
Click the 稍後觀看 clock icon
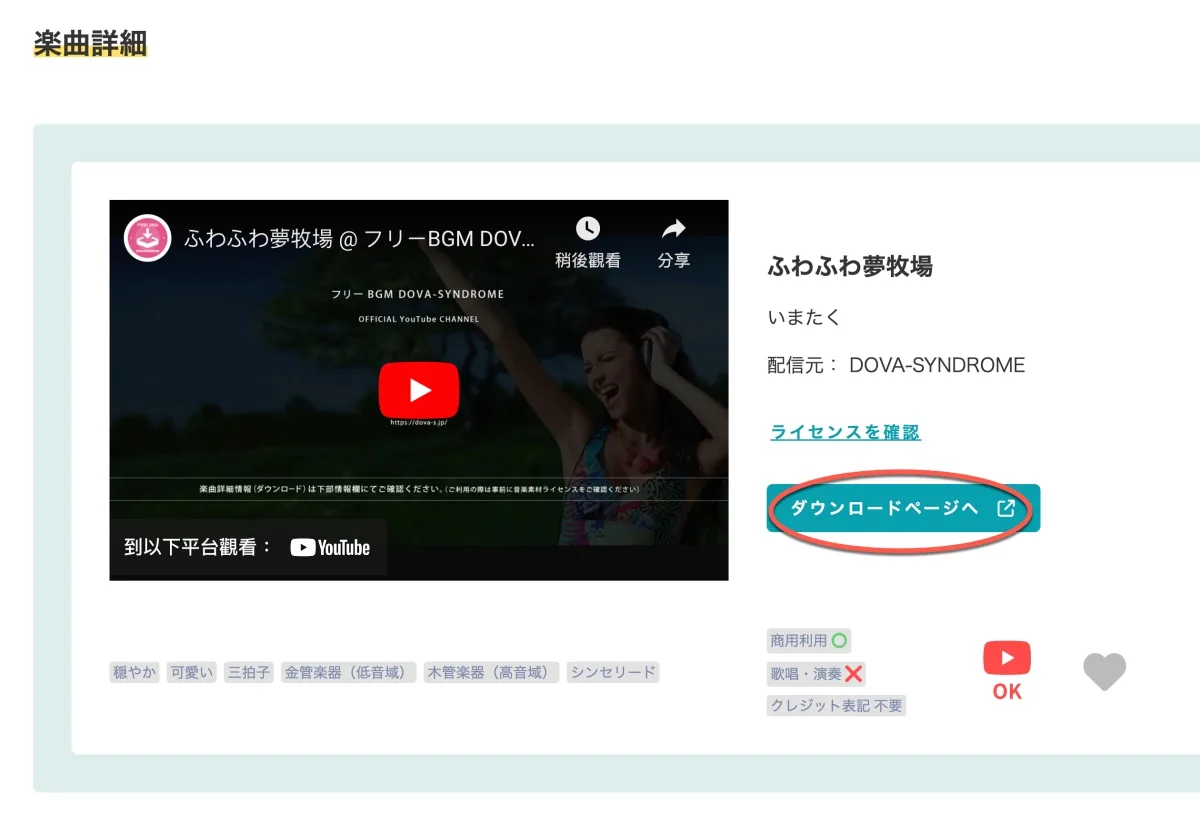[588, 228]
